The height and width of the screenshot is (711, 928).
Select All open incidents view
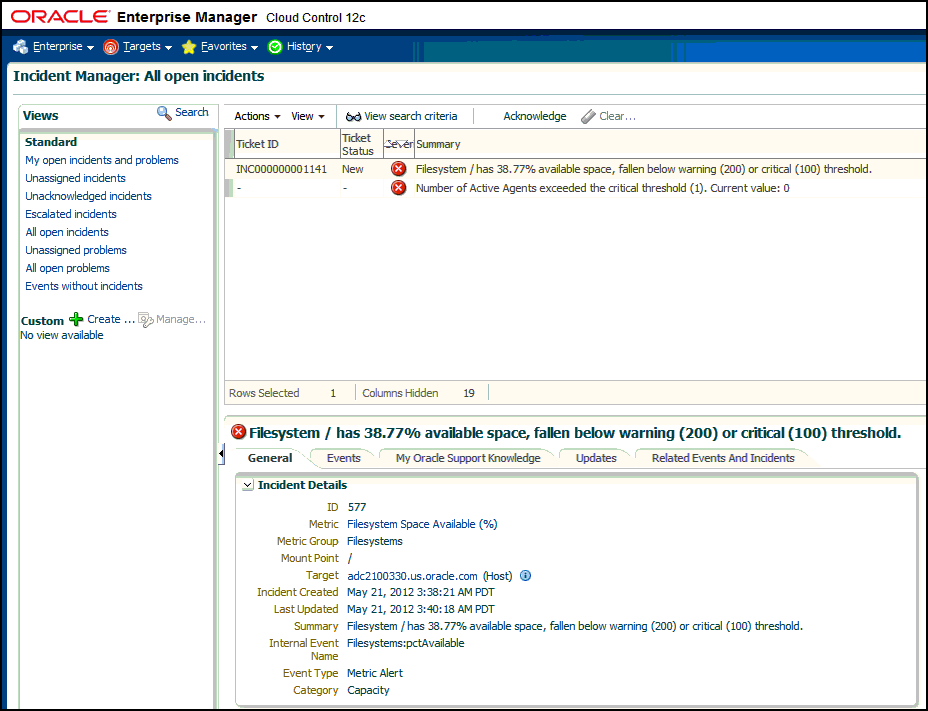point(67,232)
